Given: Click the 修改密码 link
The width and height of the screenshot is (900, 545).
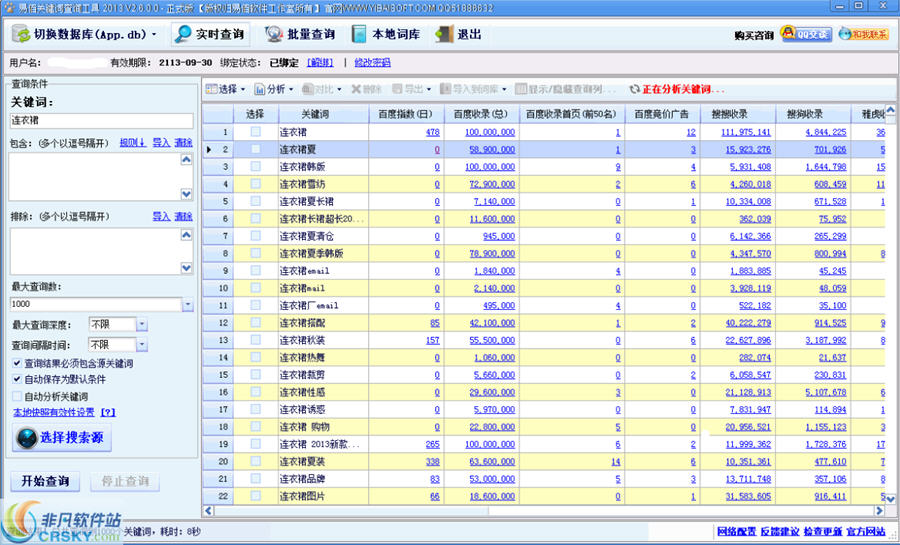Looking at the screenshot, I should pyautogui.click(x=372, y=63).
